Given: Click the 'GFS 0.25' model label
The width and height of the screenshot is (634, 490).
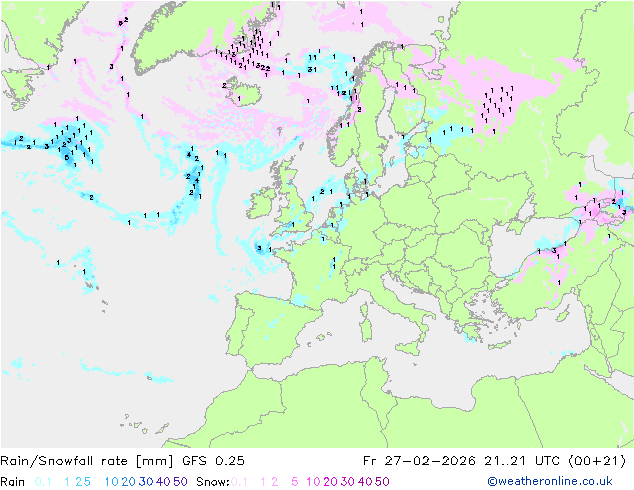Looking at the screenshot, I should tap(213, 461).
